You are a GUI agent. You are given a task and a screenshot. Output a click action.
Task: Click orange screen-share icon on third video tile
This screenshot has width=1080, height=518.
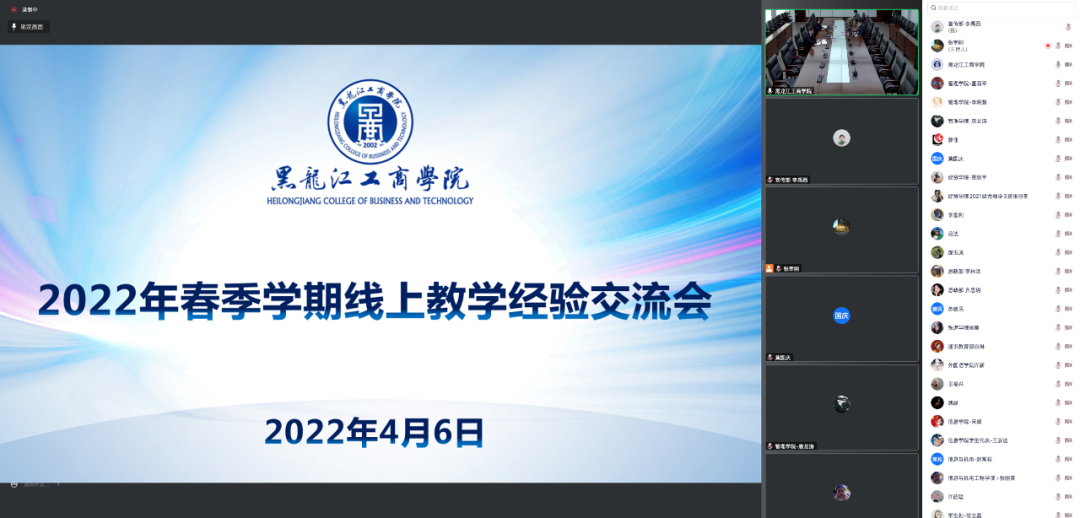769,268
